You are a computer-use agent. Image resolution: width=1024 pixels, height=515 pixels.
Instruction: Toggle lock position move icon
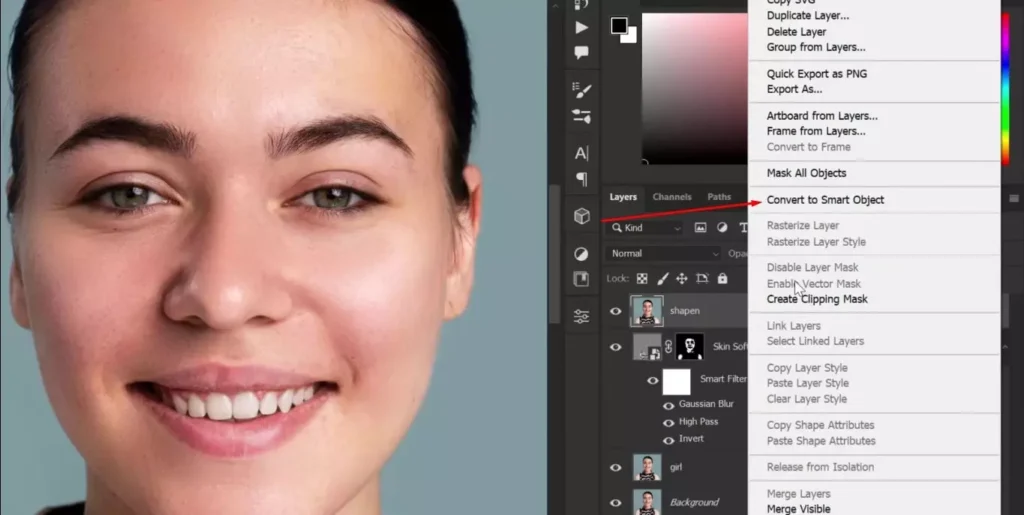pos(682,279)
